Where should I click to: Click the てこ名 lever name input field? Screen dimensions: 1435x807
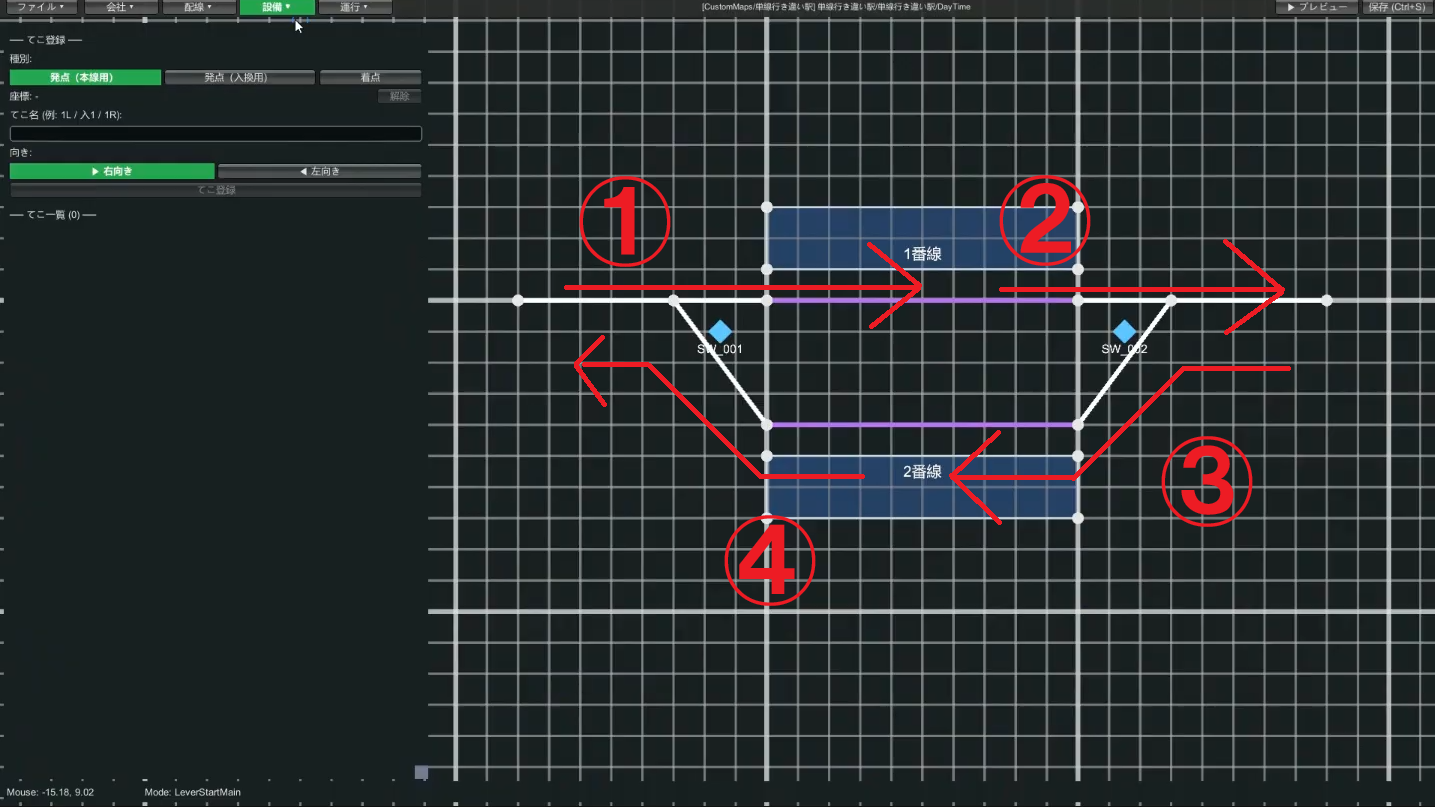[x=216, y=133]
